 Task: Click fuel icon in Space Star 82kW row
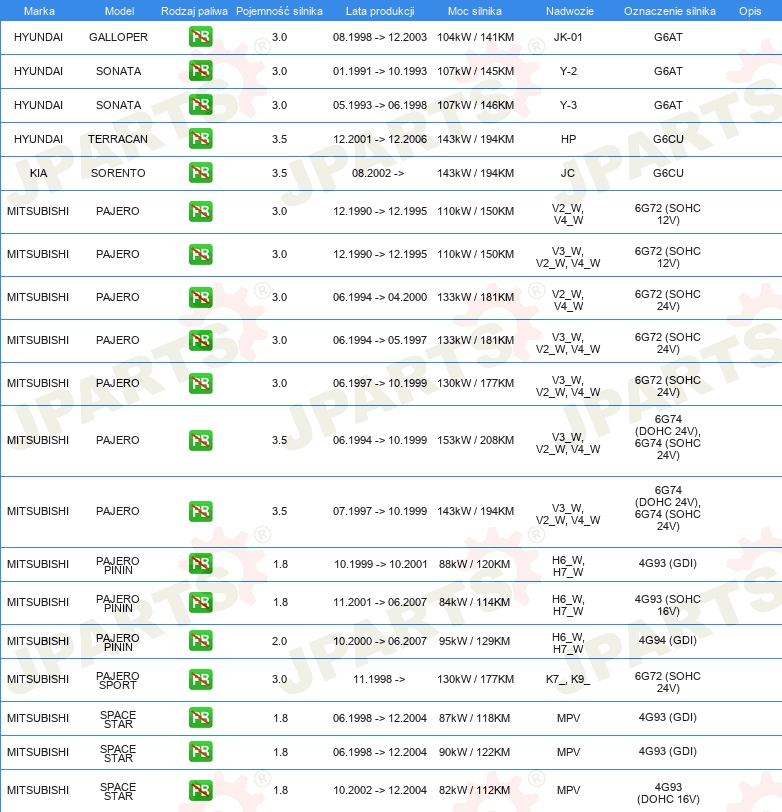(200, 790)
